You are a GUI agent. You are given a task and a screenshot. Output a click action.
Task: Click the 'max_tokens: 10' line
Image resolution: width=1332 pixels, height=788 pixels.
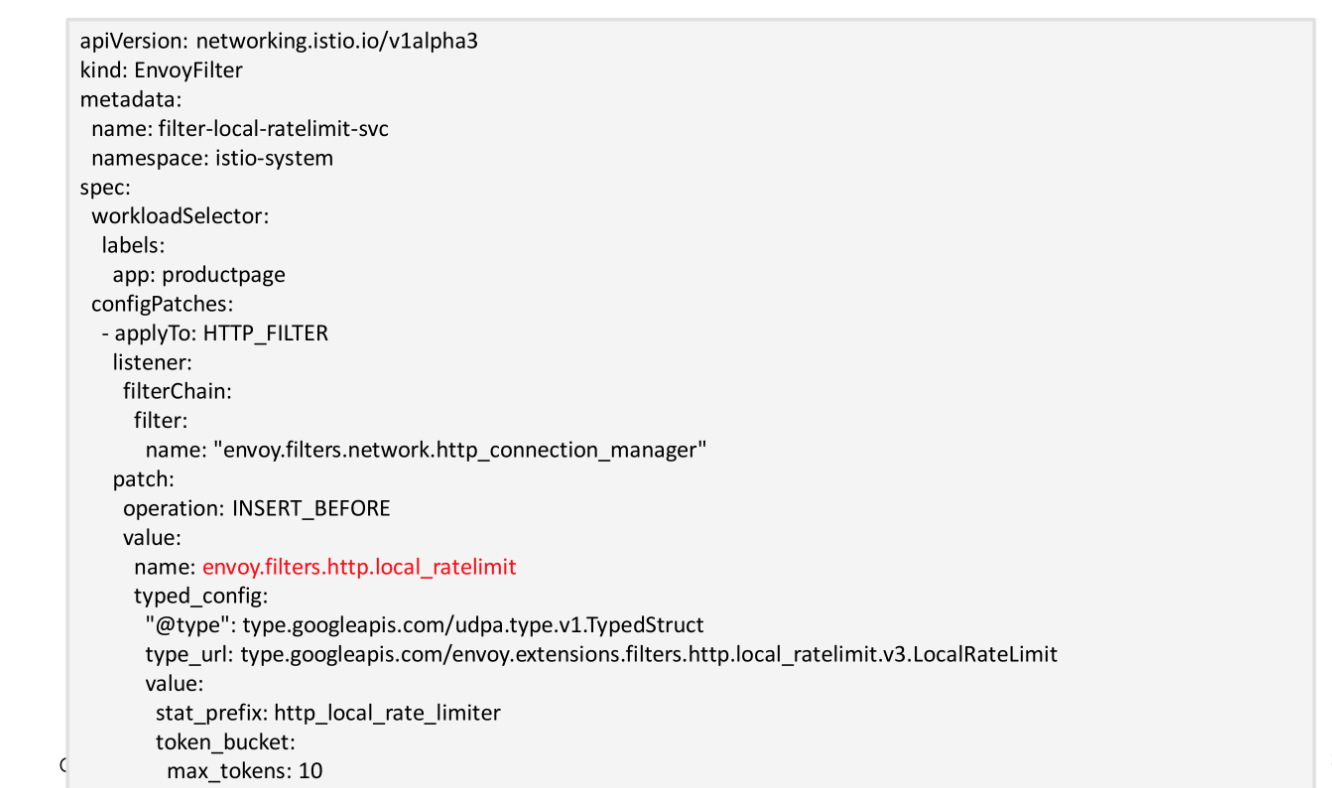tap(244, 771)
